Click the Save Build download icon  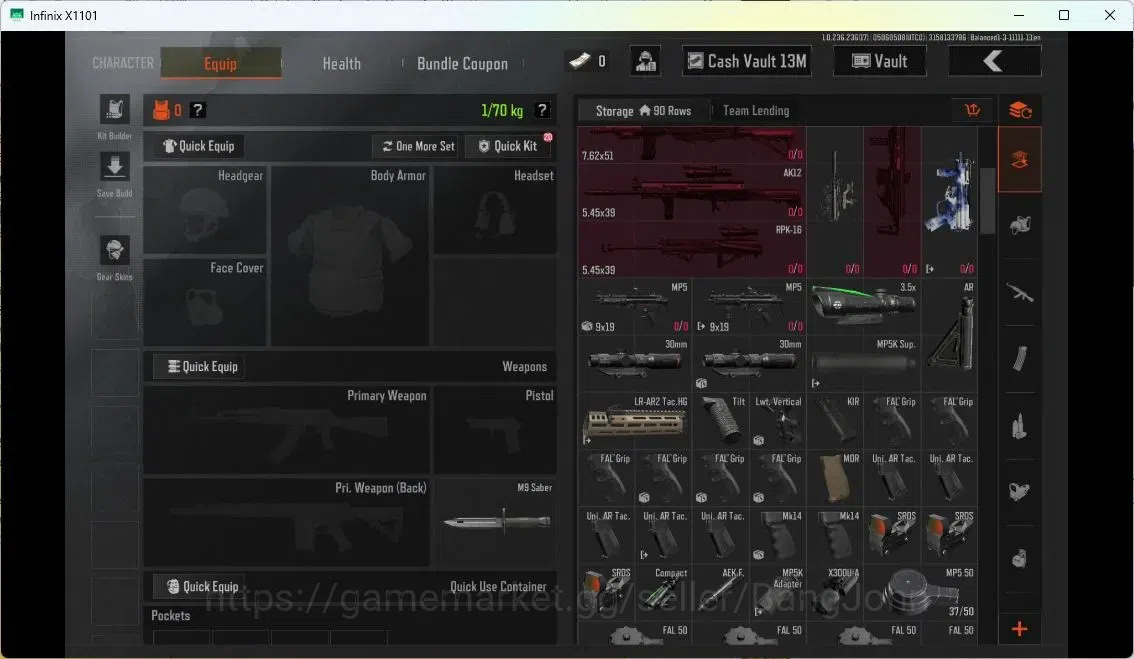click(x=114, y=167)
